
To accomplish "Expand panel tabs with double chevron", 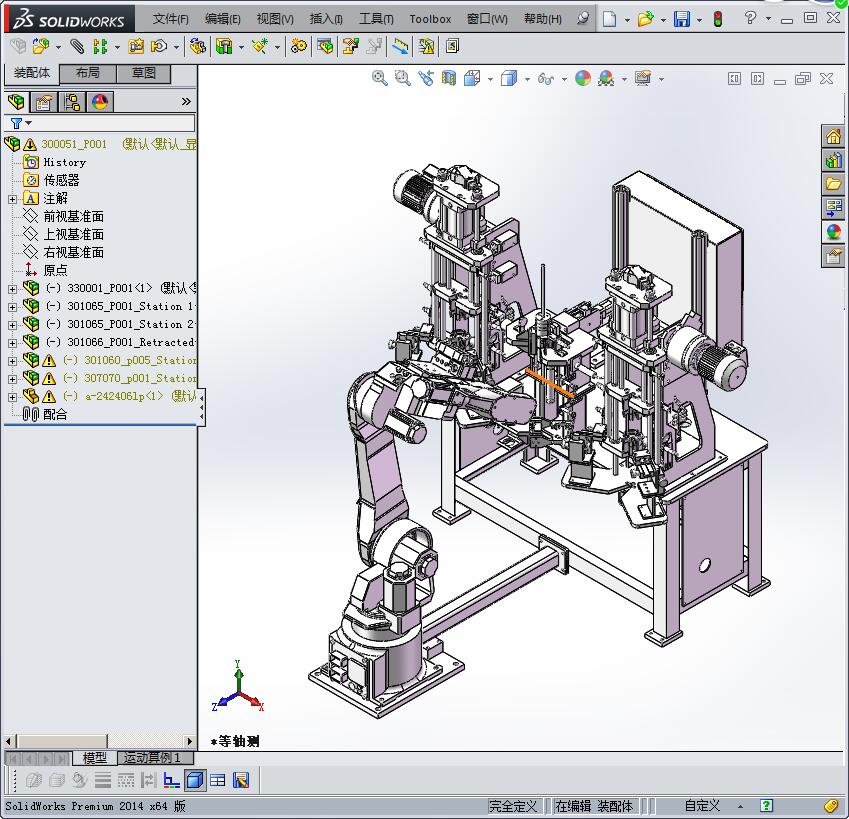I will tap(186, 102).
